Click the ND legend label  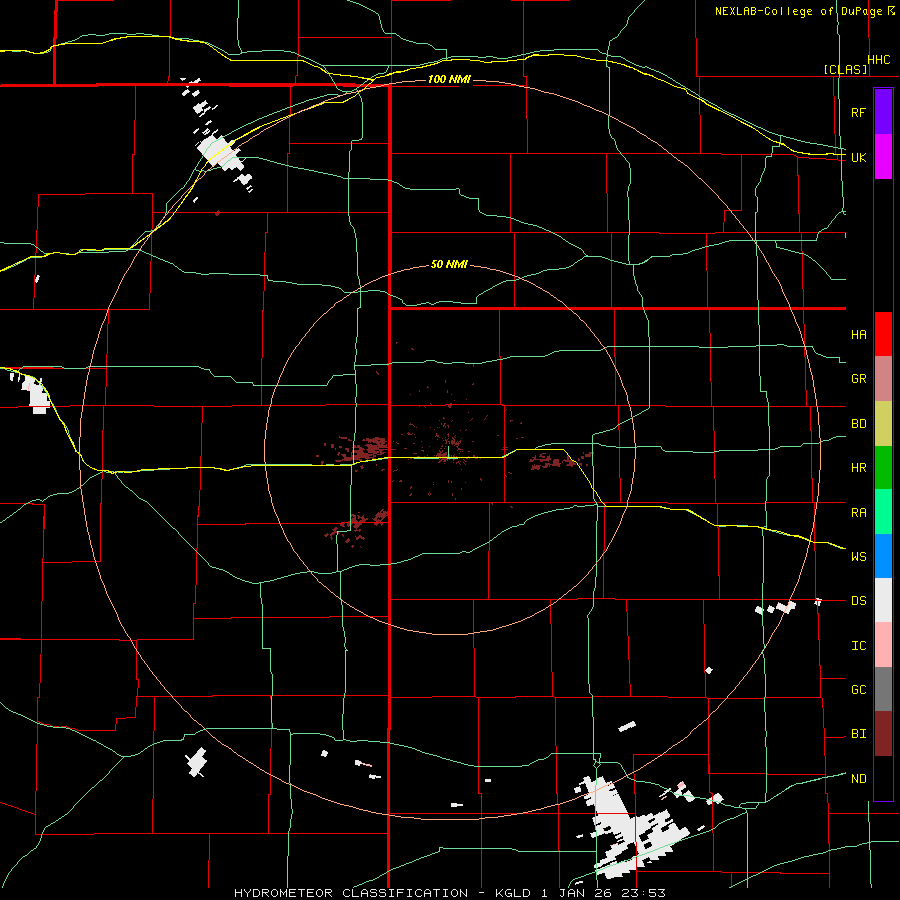858,779
